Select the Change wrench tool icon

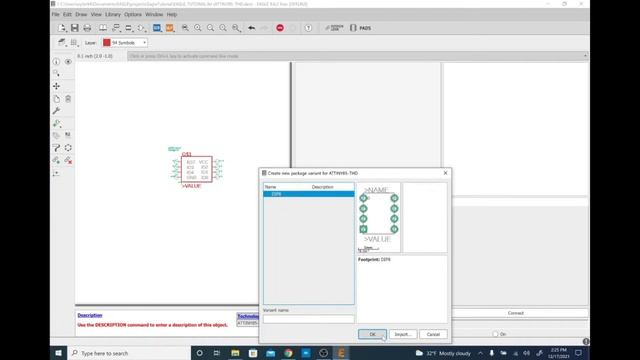[56, 111]
